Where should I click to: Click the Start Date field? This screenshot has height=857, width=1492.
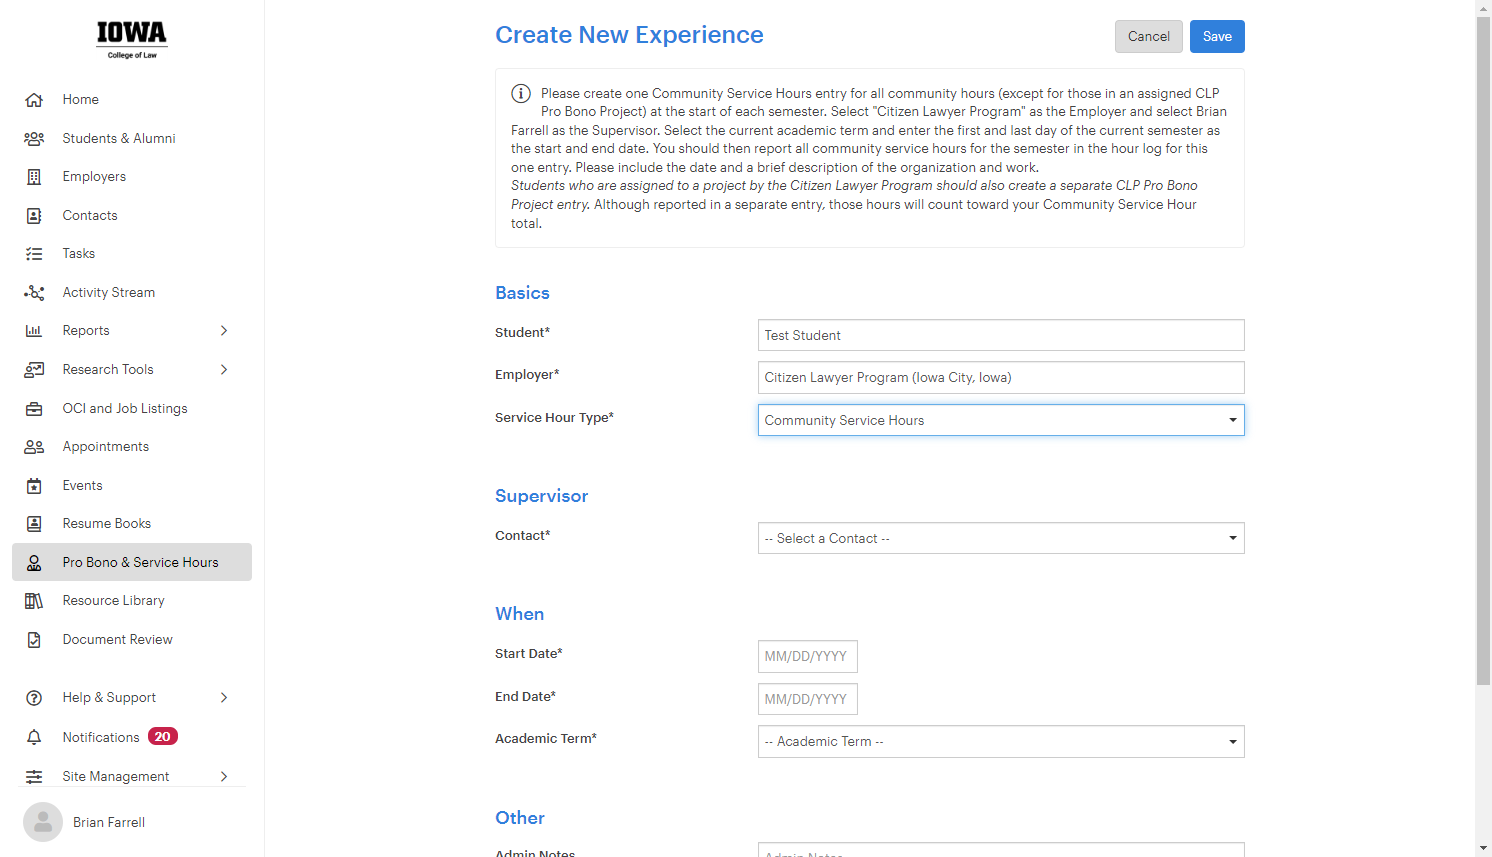coord(808,657)
